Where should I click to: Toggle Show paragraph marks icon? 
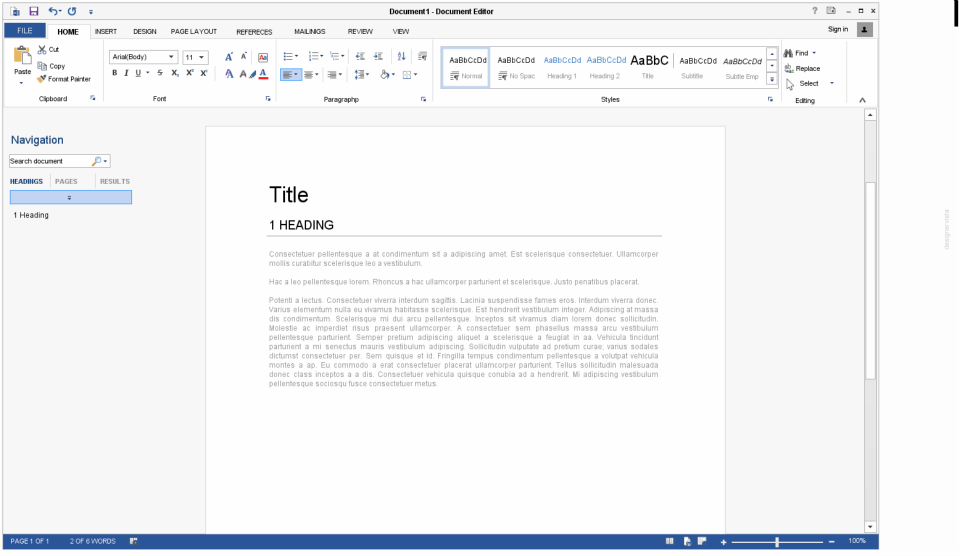click(422, 56)
